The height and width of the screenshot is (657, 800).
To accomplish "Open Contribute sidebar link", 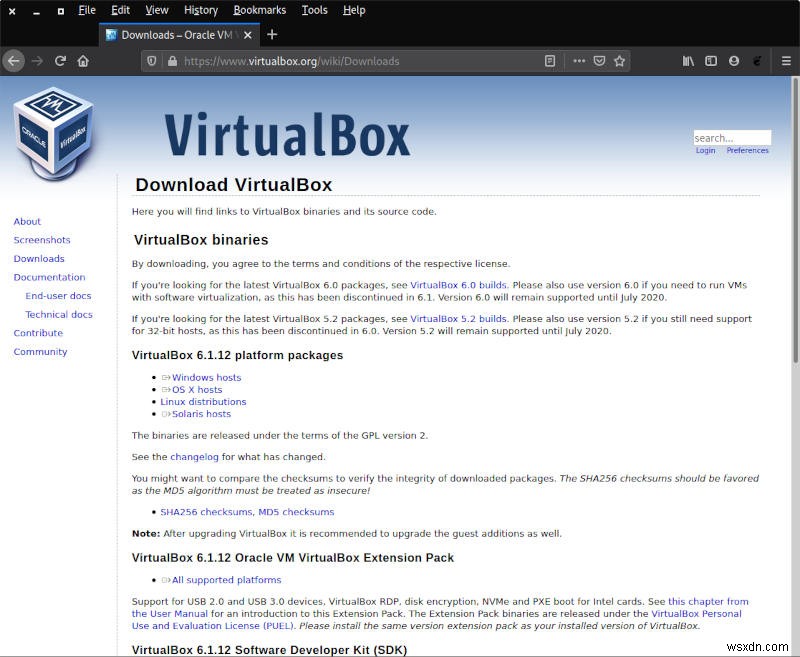I will (38, 333).
